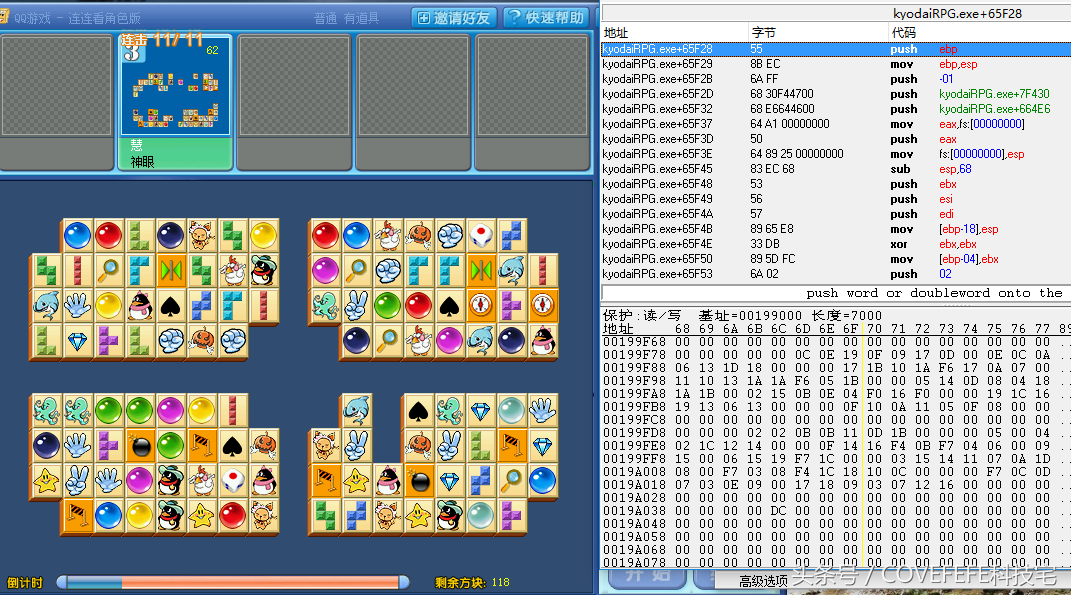Click the hat penguin tile beside the rooster's red bar
The width and height of the screenshot is (1071, 595).
click(x=264, y=271)
